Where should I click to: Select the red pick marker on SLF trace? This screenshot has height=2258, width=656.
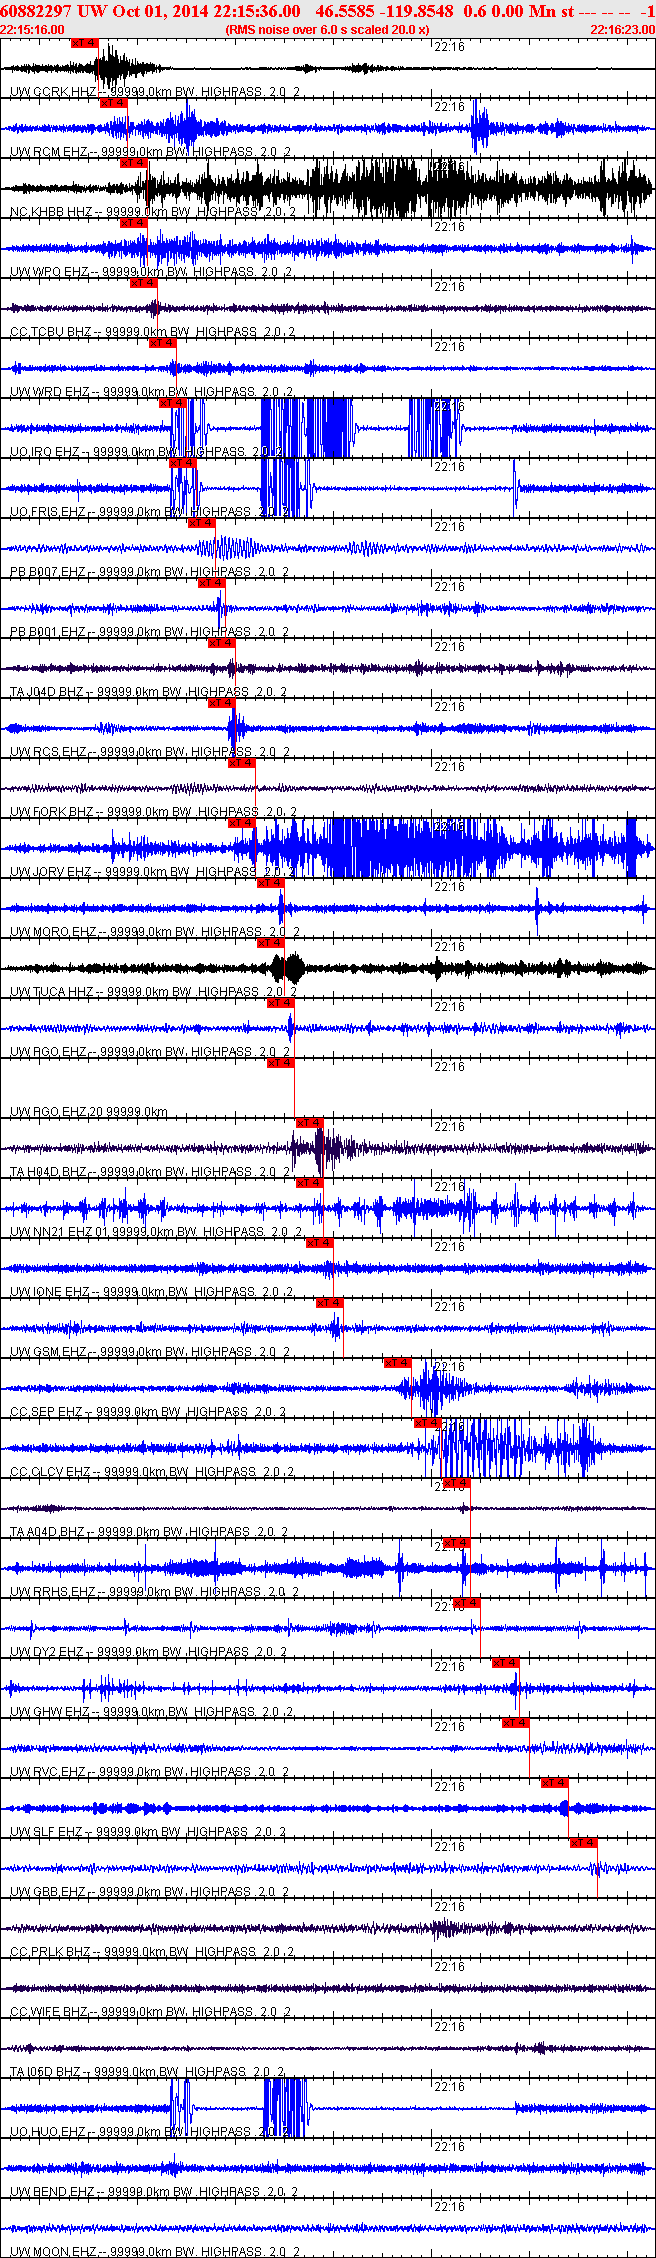pyautogui.click(x=555, y=1783)
